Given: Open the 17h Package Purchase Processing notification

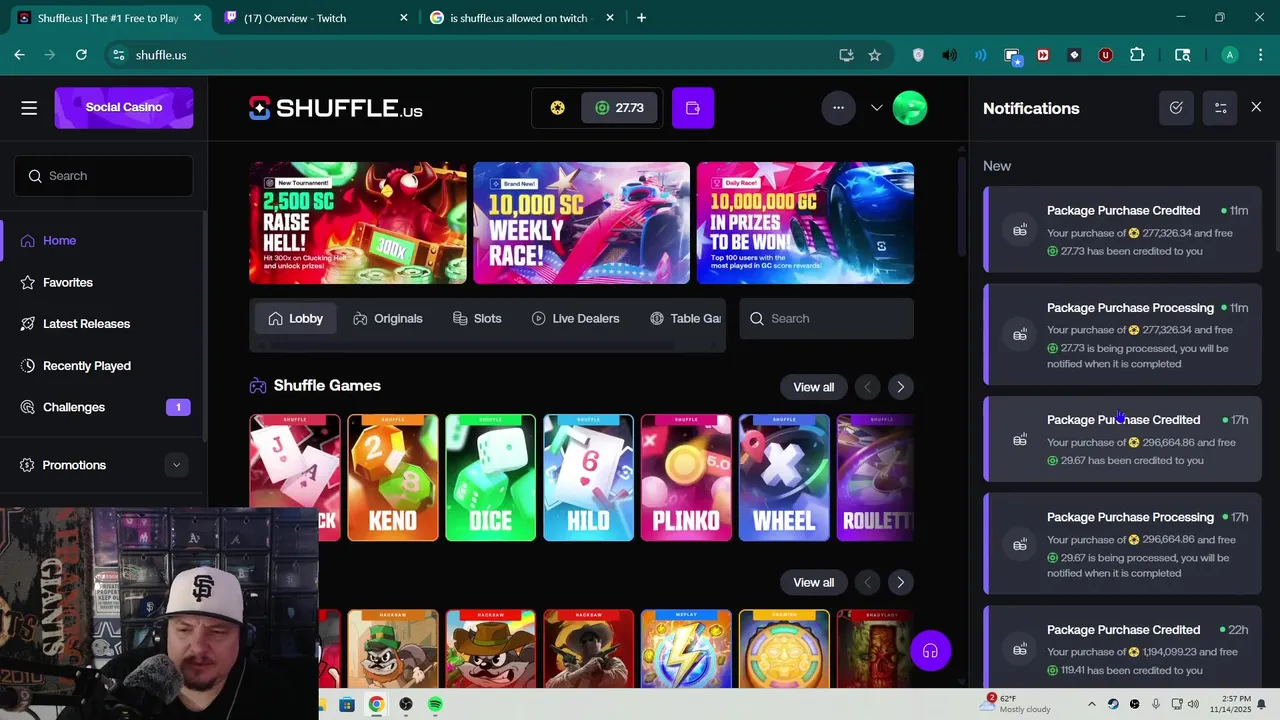Looking at the screenshot, I should click(1122, 544).
